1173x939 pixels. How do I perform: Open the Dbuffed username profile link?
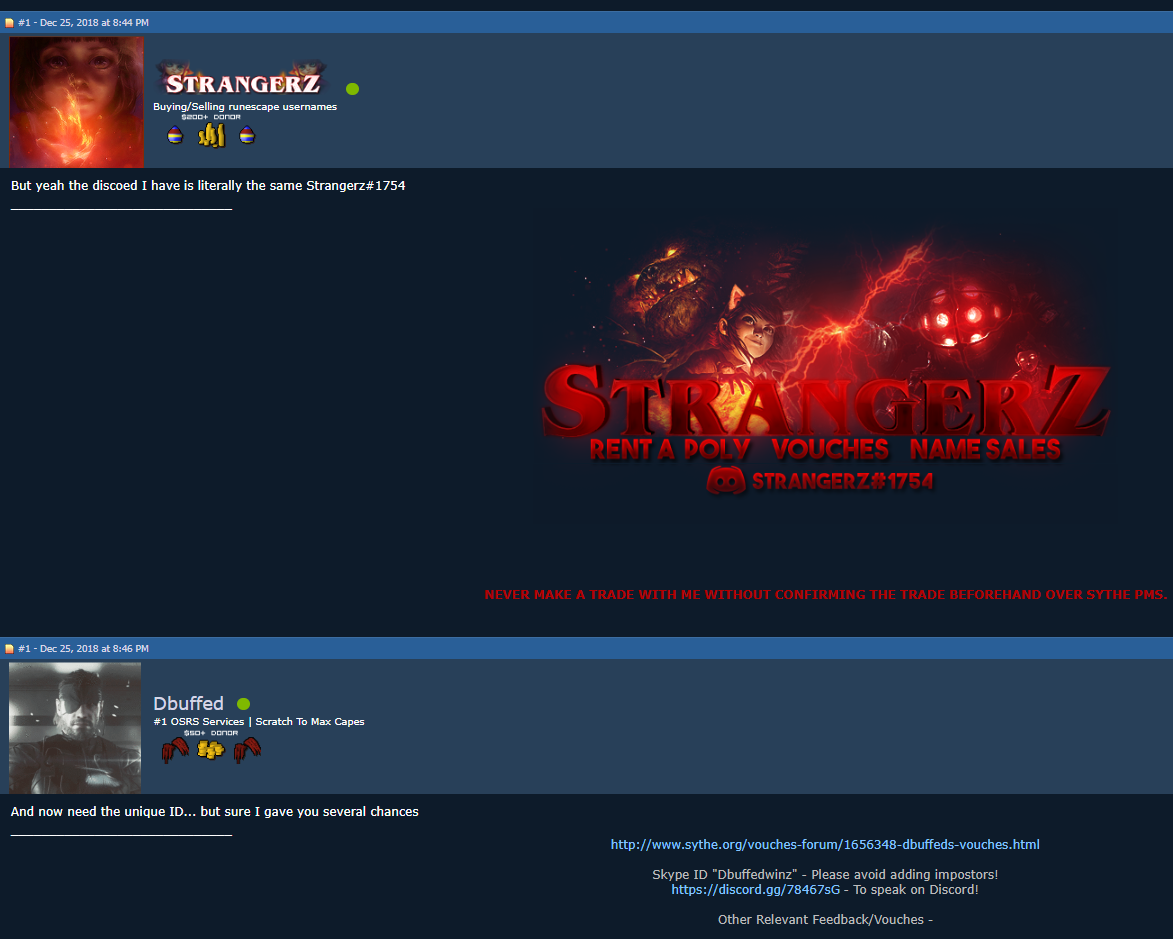(189, 703)
